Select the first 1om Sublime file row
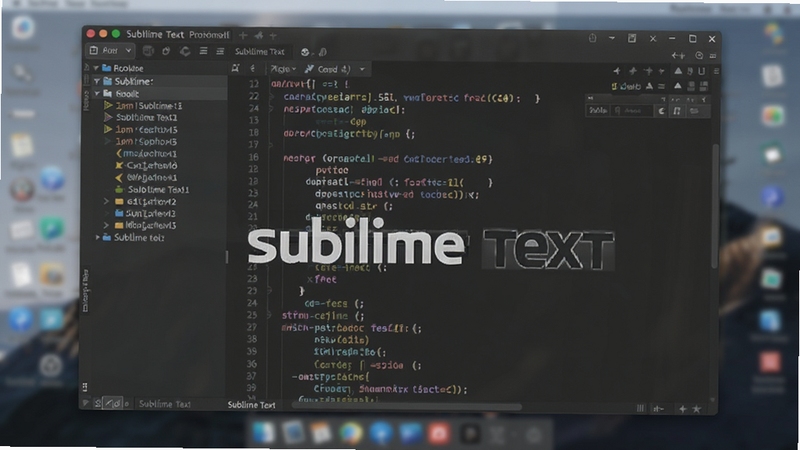The image size is (800, 450). click(143, 106)
